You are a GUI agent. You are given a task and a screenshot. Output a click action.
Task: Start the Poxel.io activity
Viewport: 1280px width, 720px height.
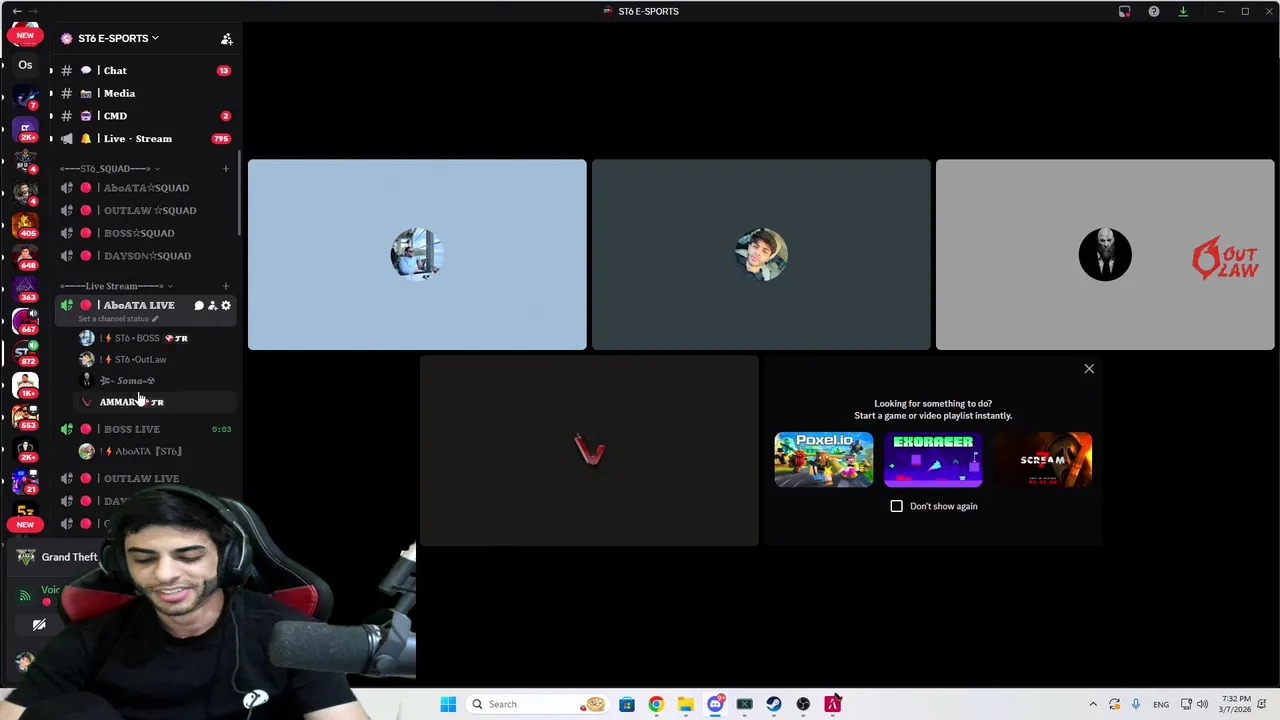(823, 459)
